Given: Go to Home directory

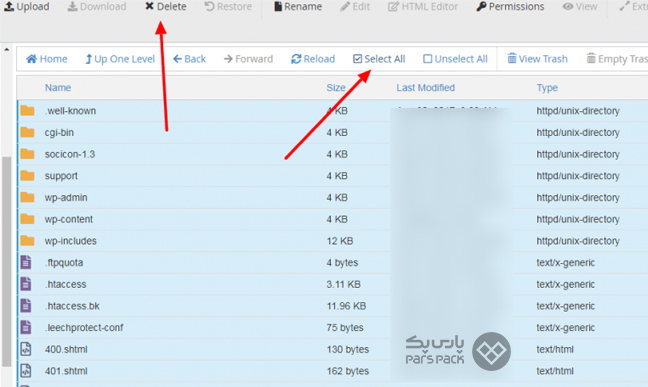Looking at the screenshot, I should point(47,59).
